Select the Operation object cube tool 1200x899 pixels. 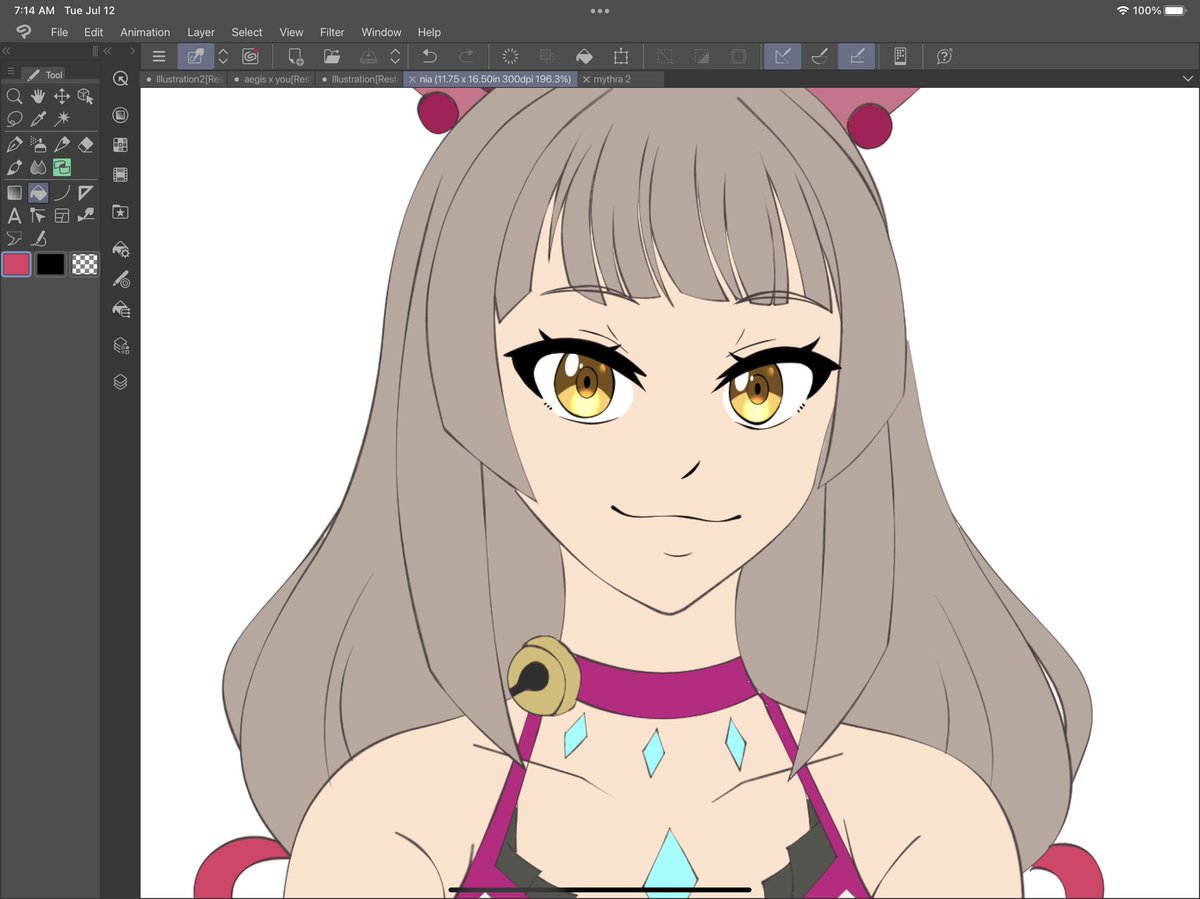point(86,97)
